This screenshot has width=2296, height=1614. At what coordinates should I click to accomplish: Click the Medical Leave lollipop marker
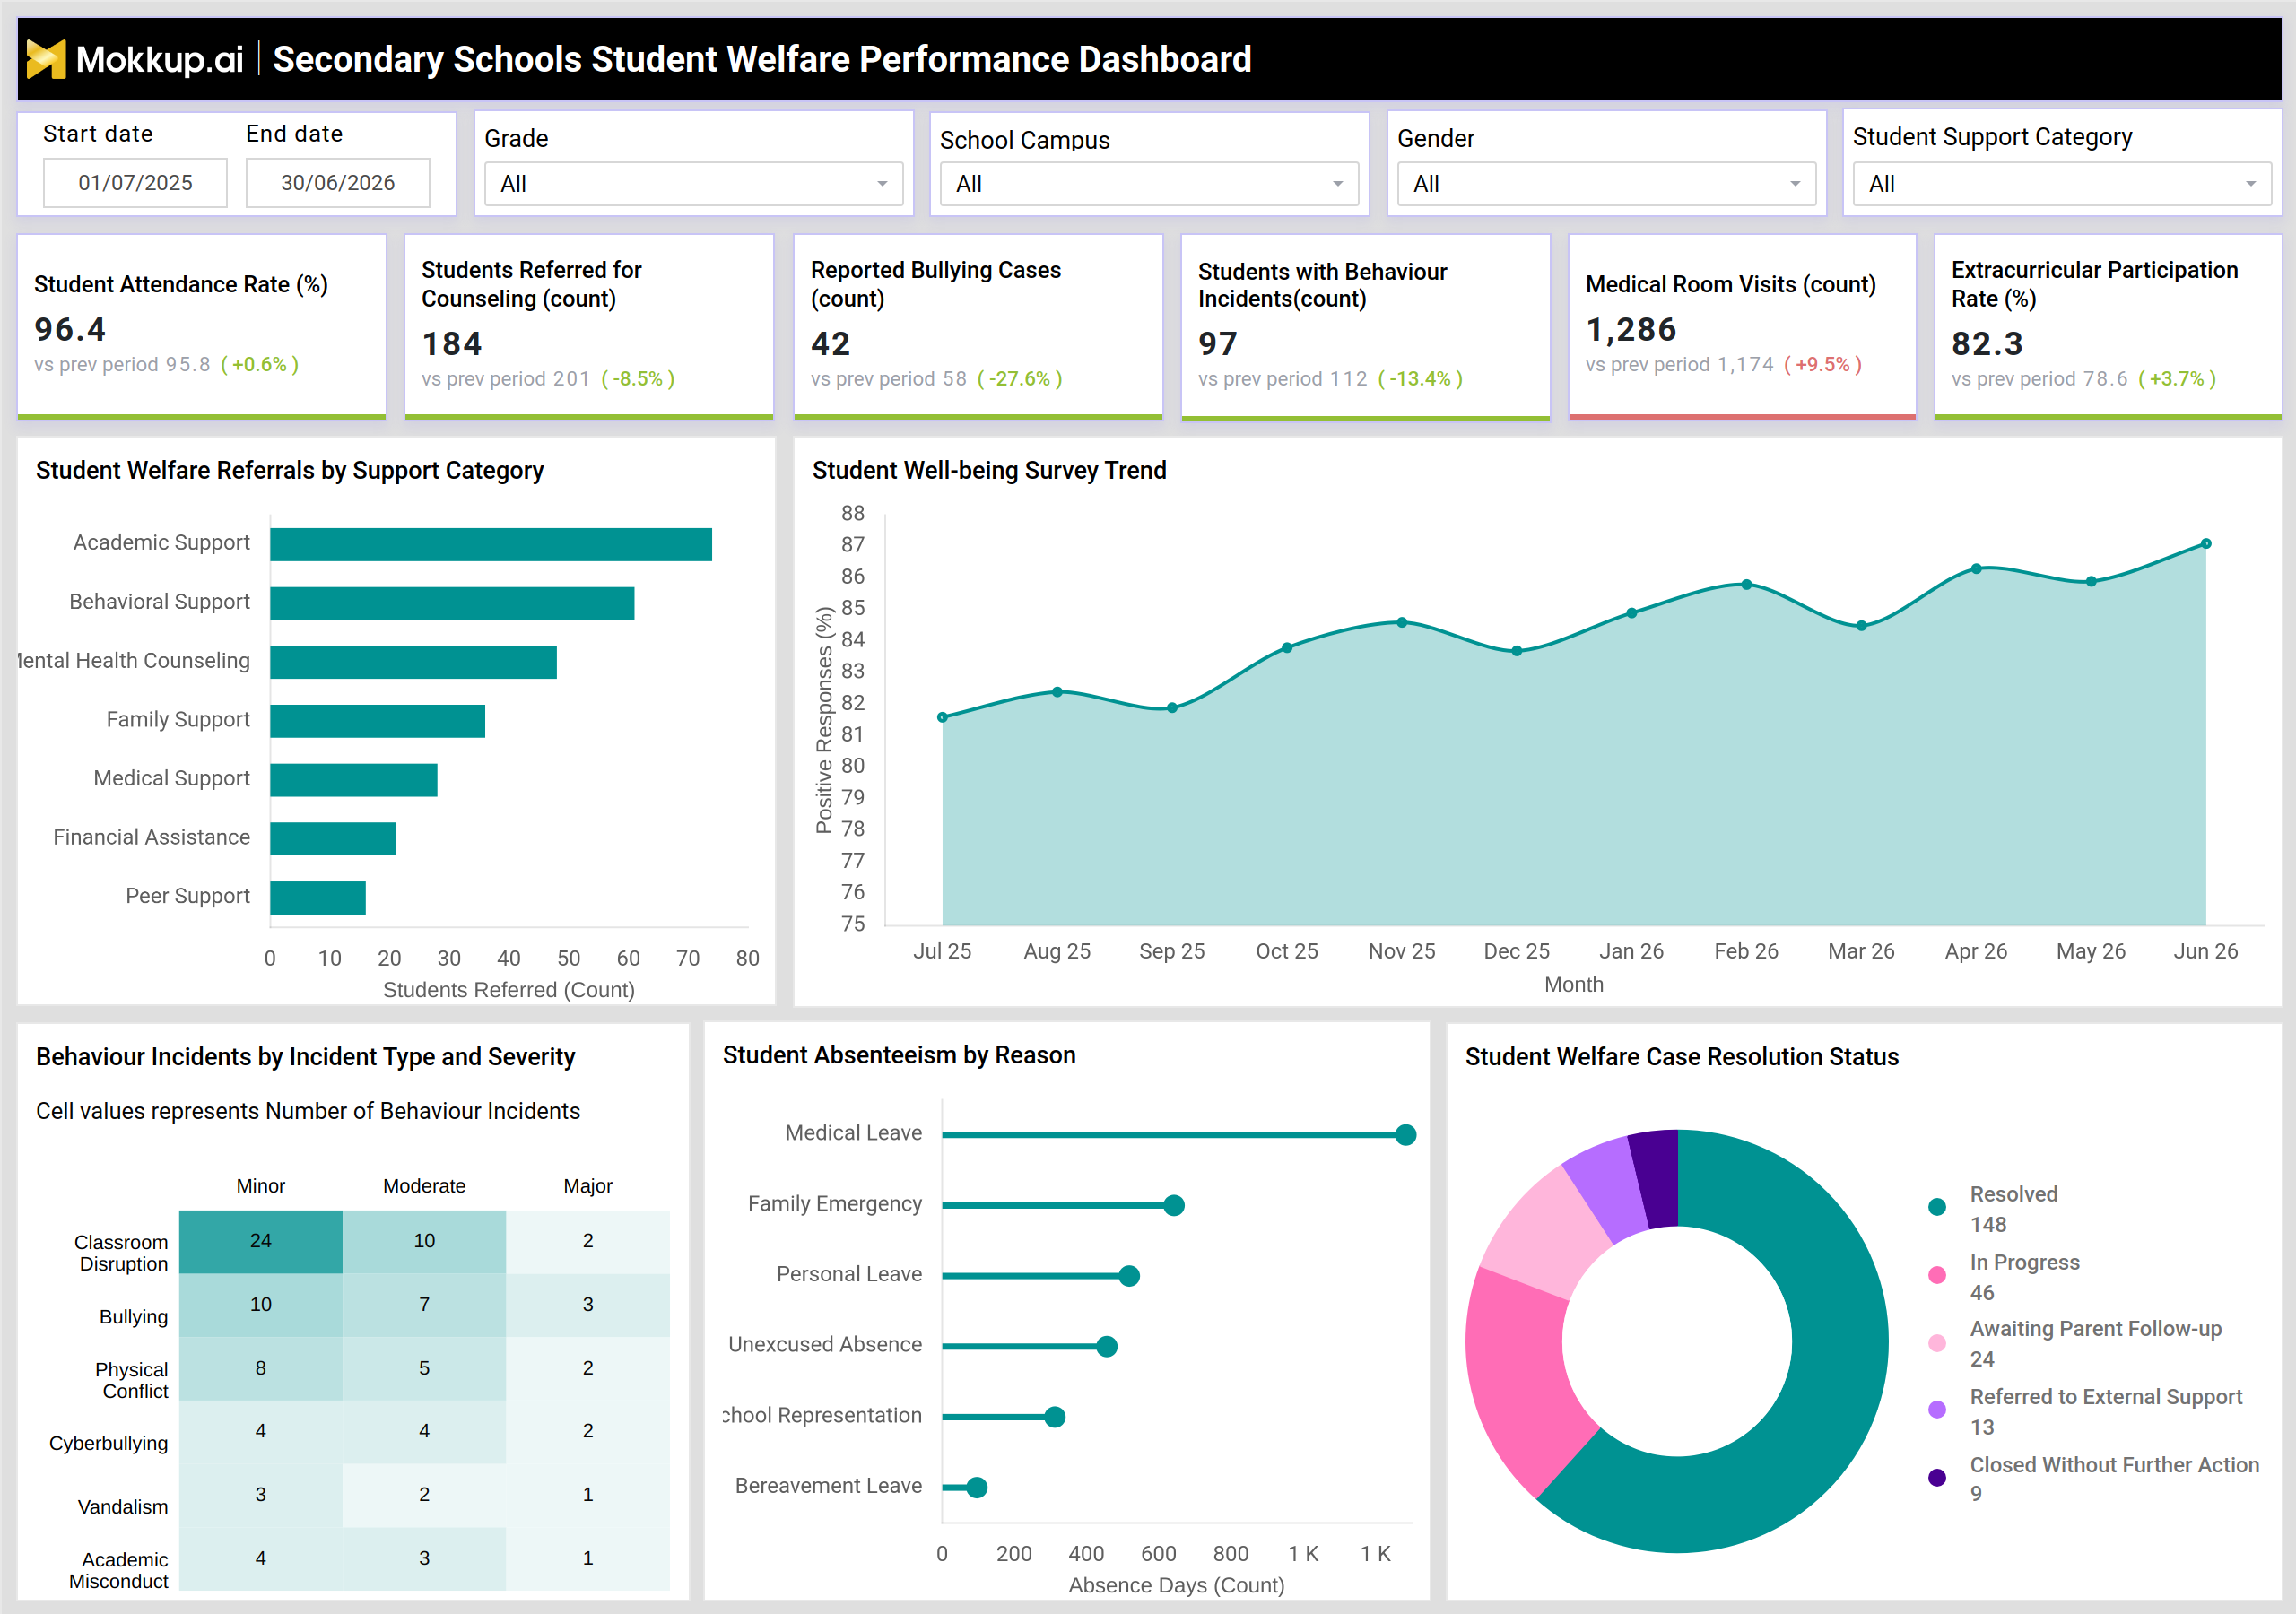coord(1405,1135)
